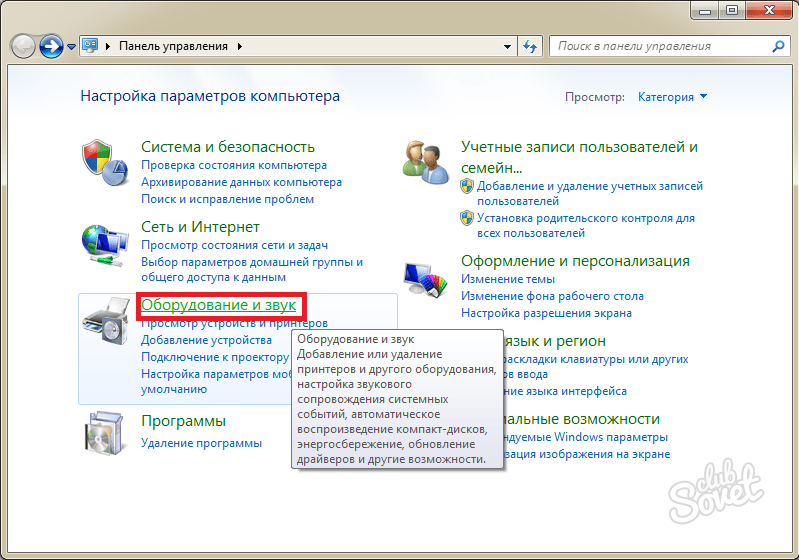This screenshot has height=560, width=799.
Task: Click the Control Panel icon in address bar
Action: click(x=90, y=46)
